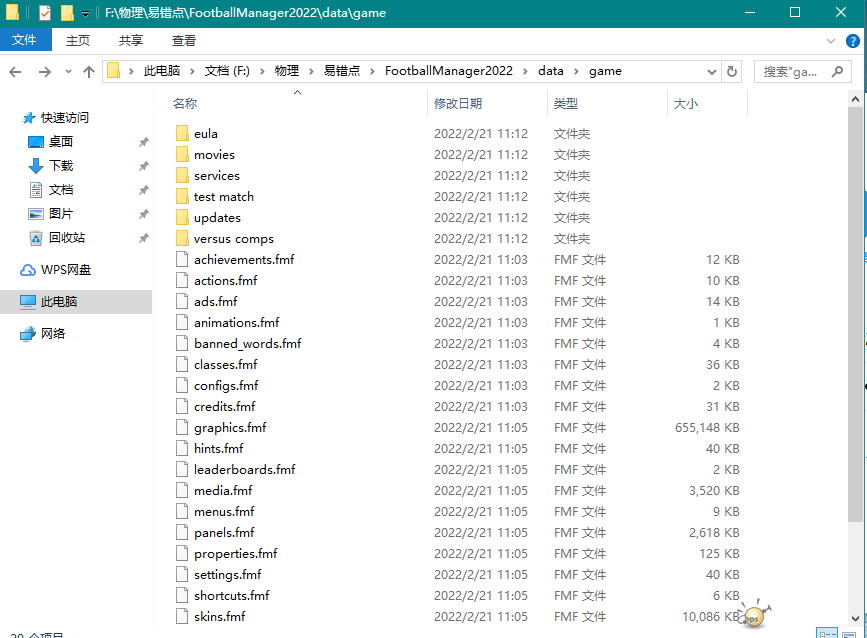Open 网络 in navigation pane
The image size is (867, 638).
click(x=52, y=333)
